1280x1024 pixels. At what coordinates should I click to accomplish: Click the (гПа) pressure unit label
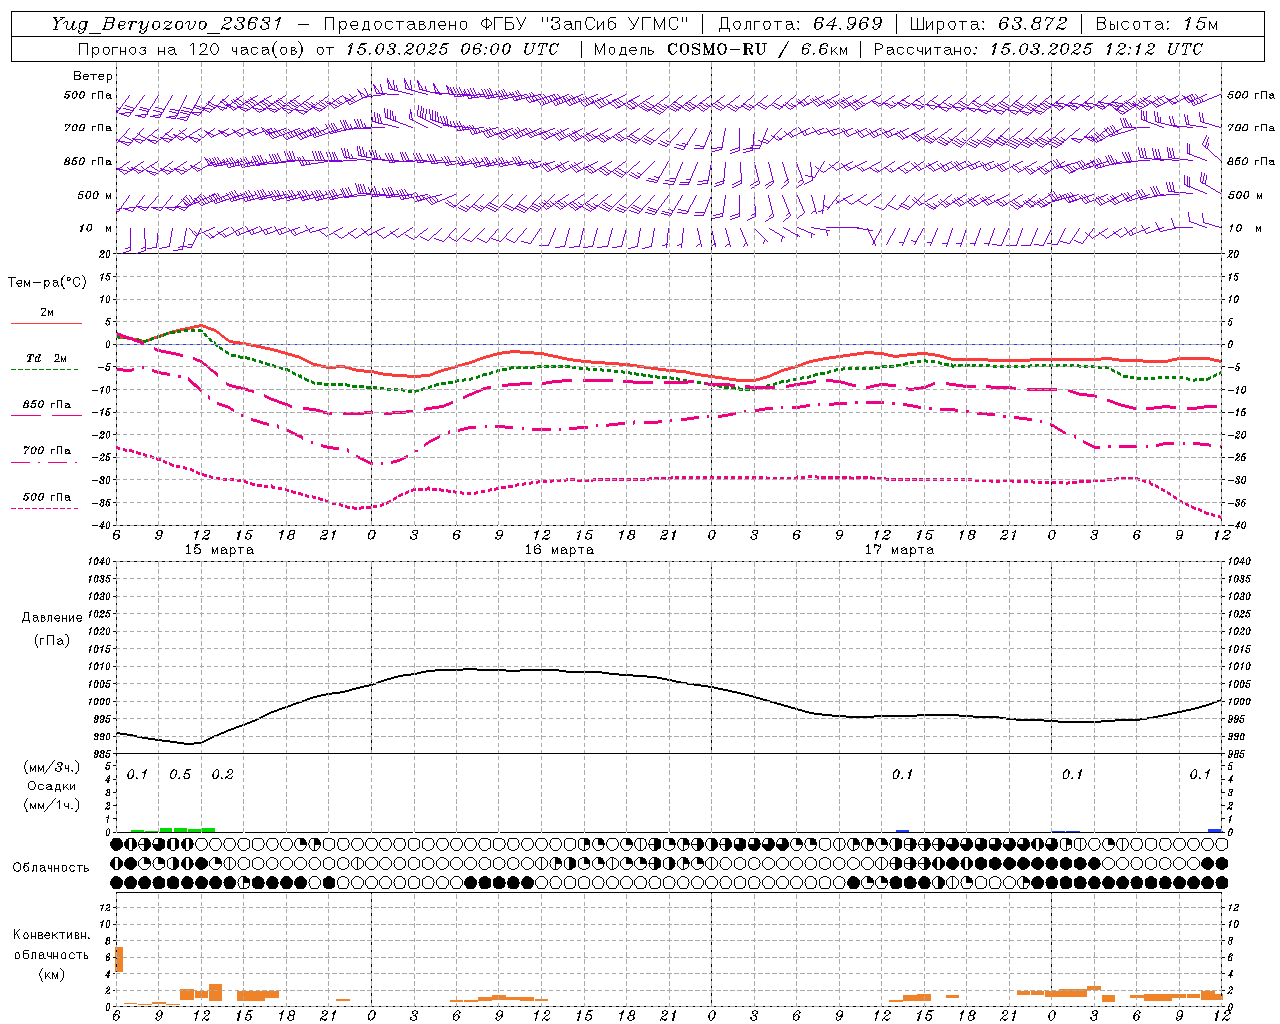52,640
